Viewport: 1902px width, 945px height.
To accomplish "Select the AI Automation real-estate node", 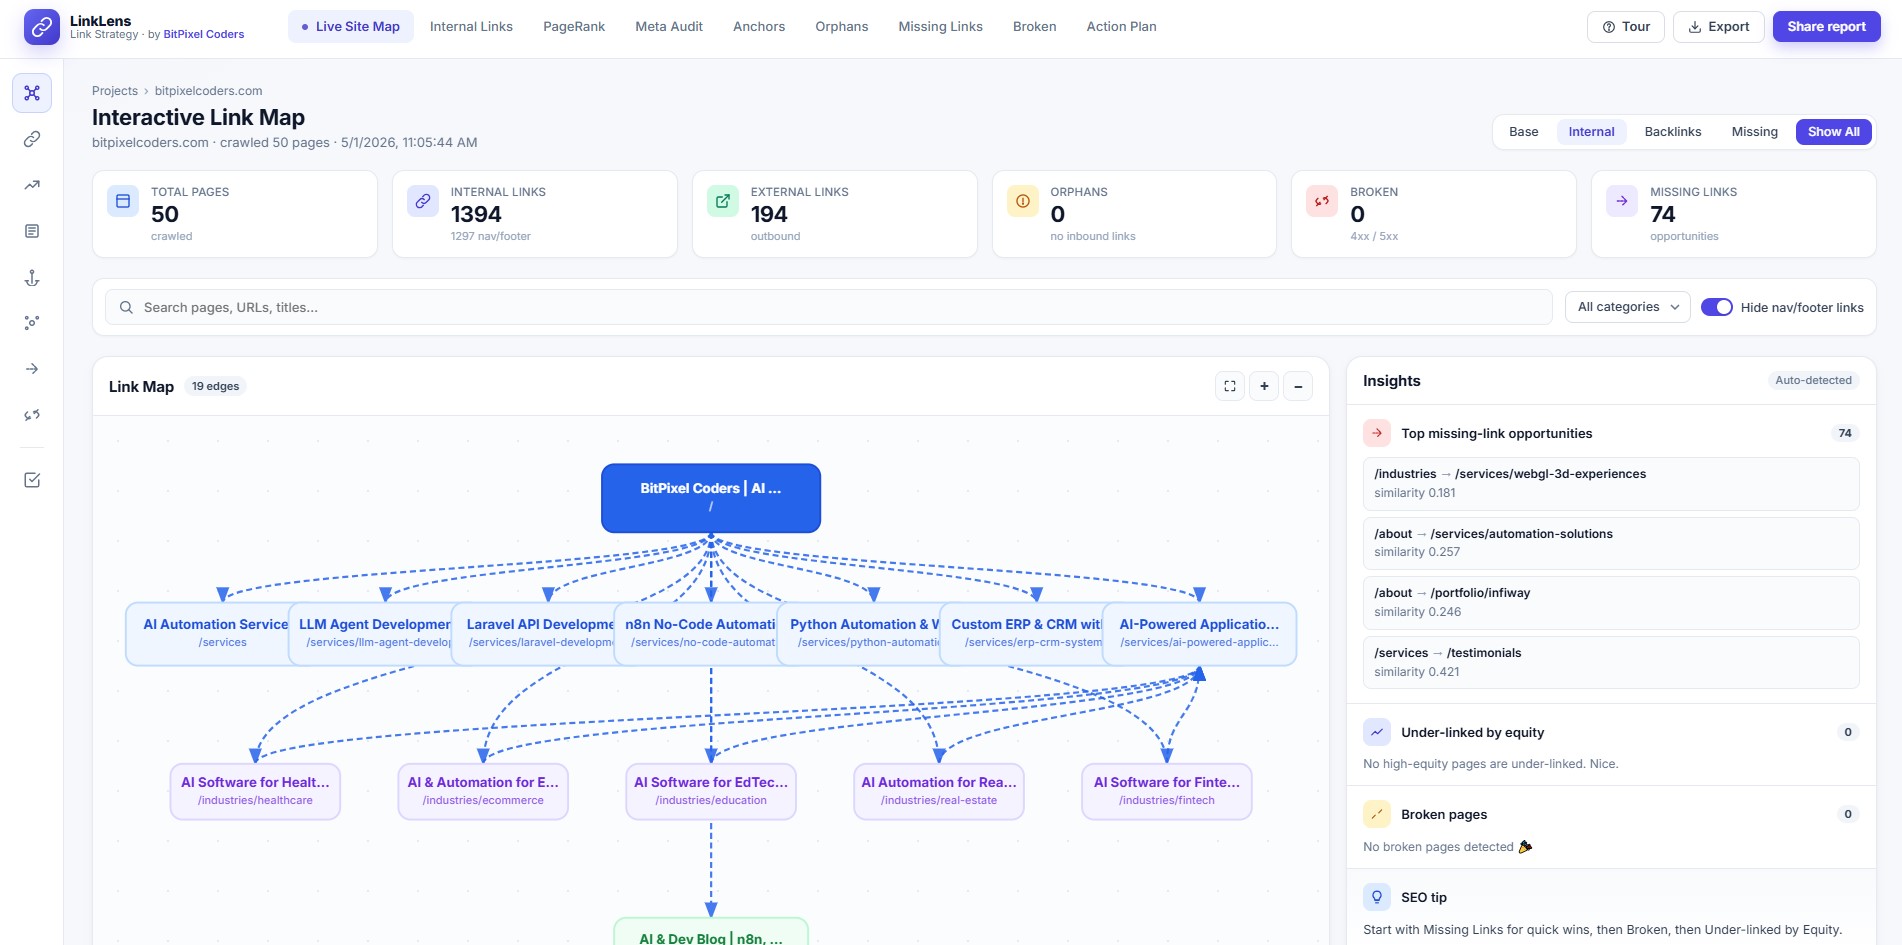I will [x=939, y=792].
